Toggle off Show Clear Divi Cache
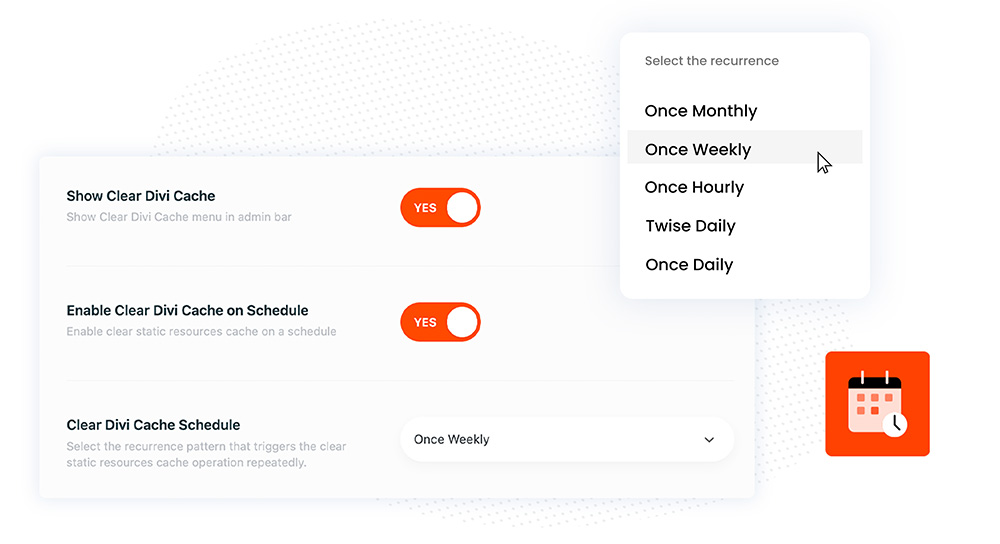 click(440, 207)
